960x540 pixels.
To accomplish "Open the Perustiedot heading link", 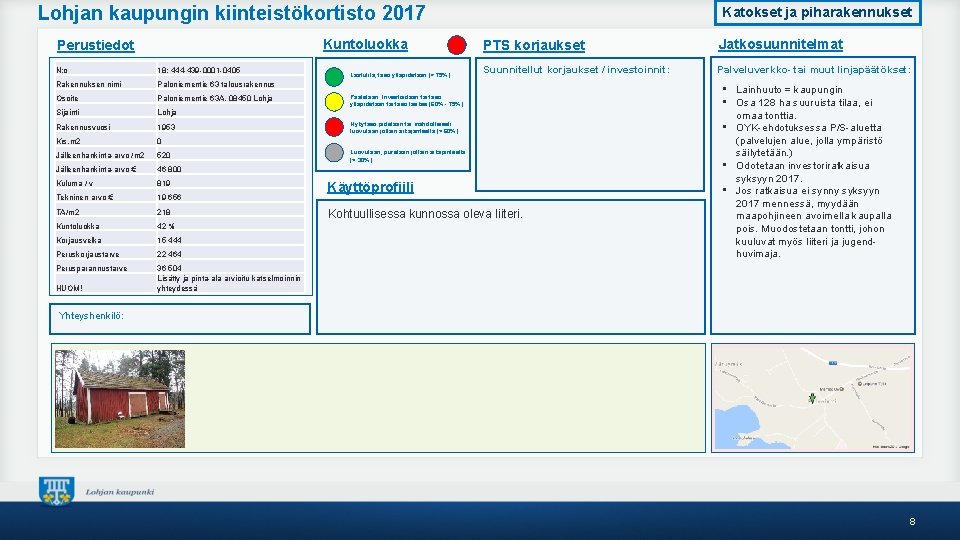I will coord(96,45).
